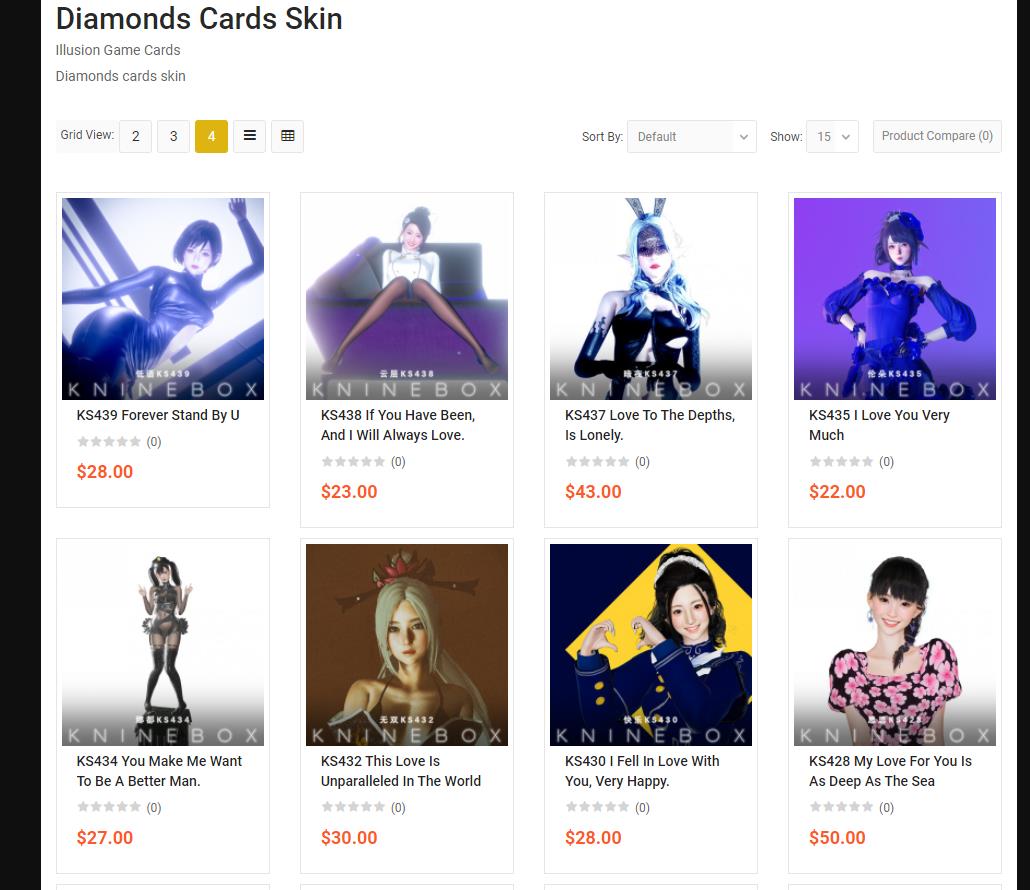Open KS439 Forever Stand By U link
The image size is (1030, 890).
pyautogui.click(x=158, y=415)
